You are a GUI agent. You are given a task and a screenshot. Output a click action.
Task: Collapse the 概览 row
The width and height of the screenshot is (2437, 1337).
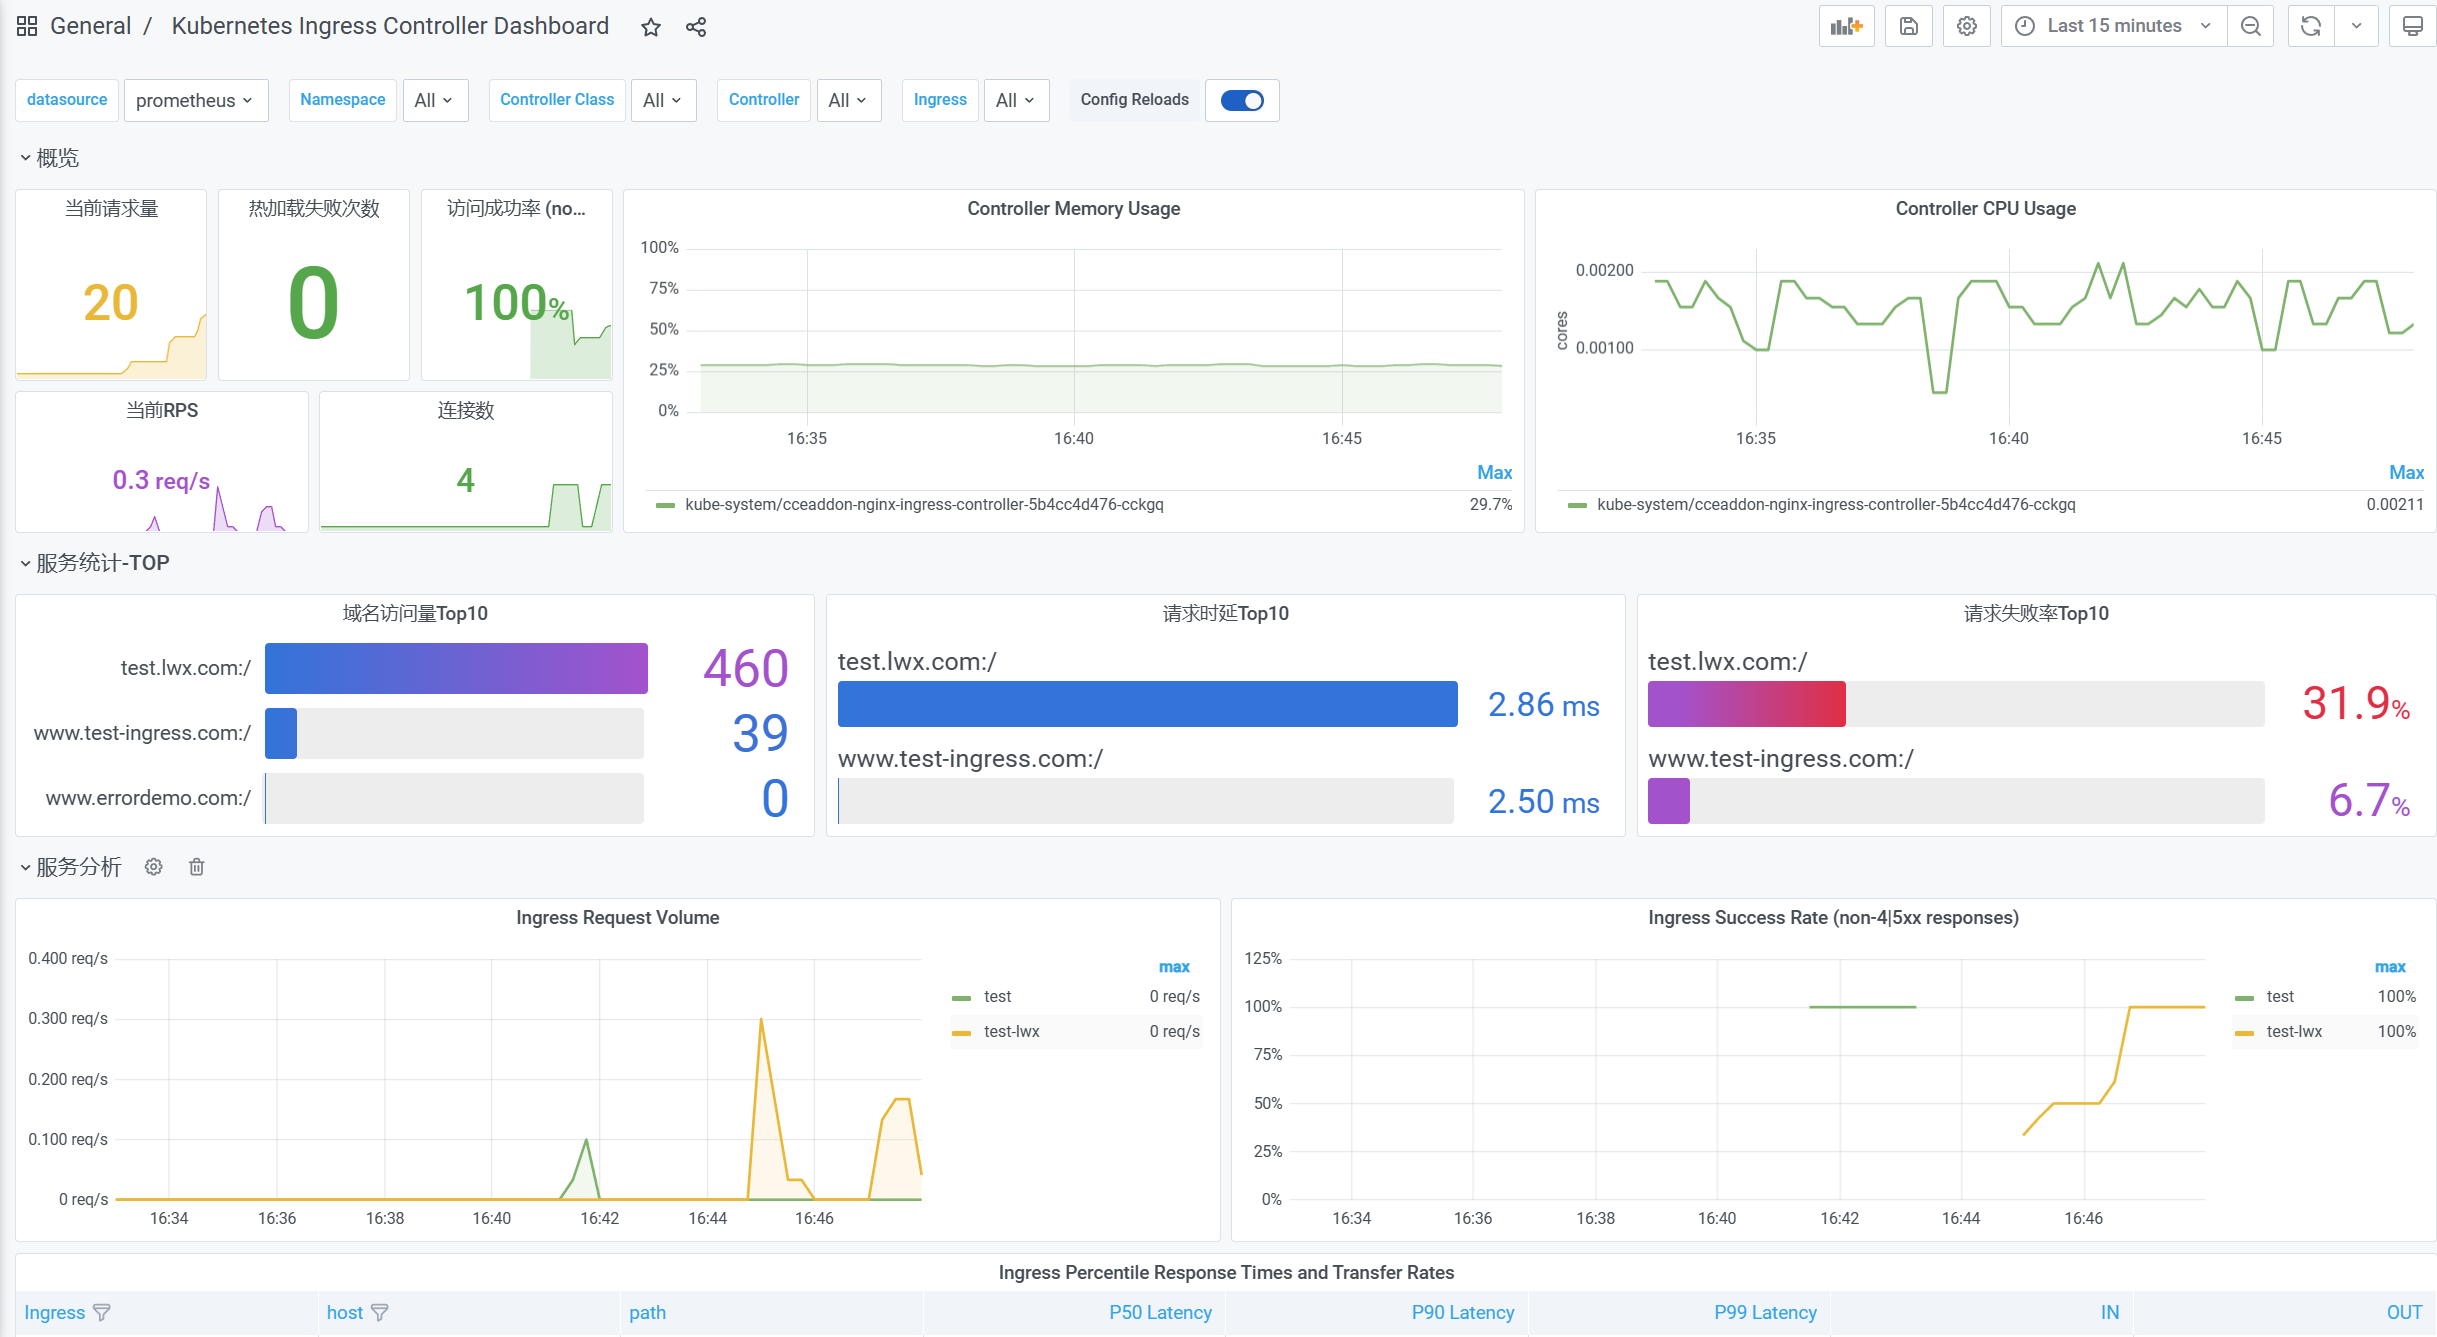click(50, 158)
